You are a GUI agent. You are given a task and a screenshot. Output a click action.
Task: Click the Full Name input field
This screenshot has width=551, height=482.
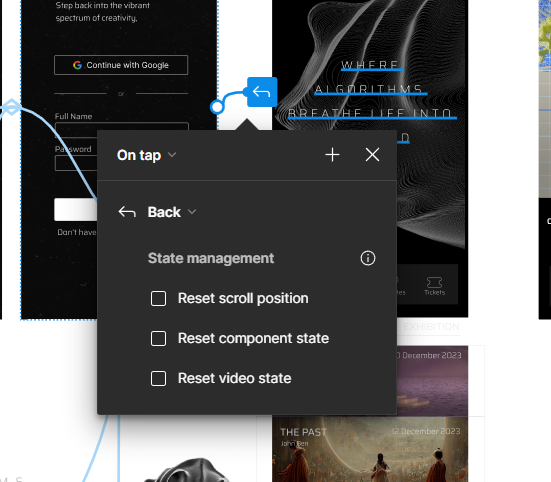122,126
